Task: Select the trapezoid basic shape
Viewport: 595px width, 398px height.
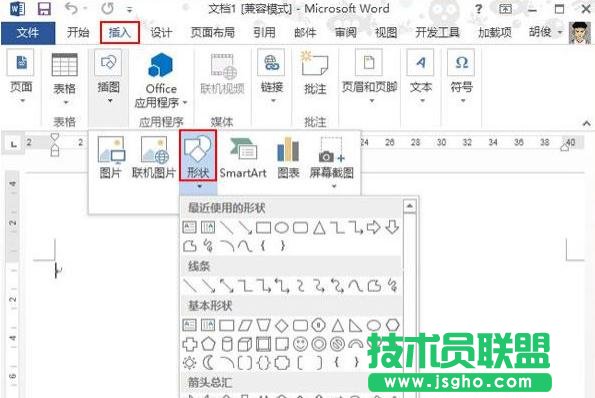Action: [264, 326]
